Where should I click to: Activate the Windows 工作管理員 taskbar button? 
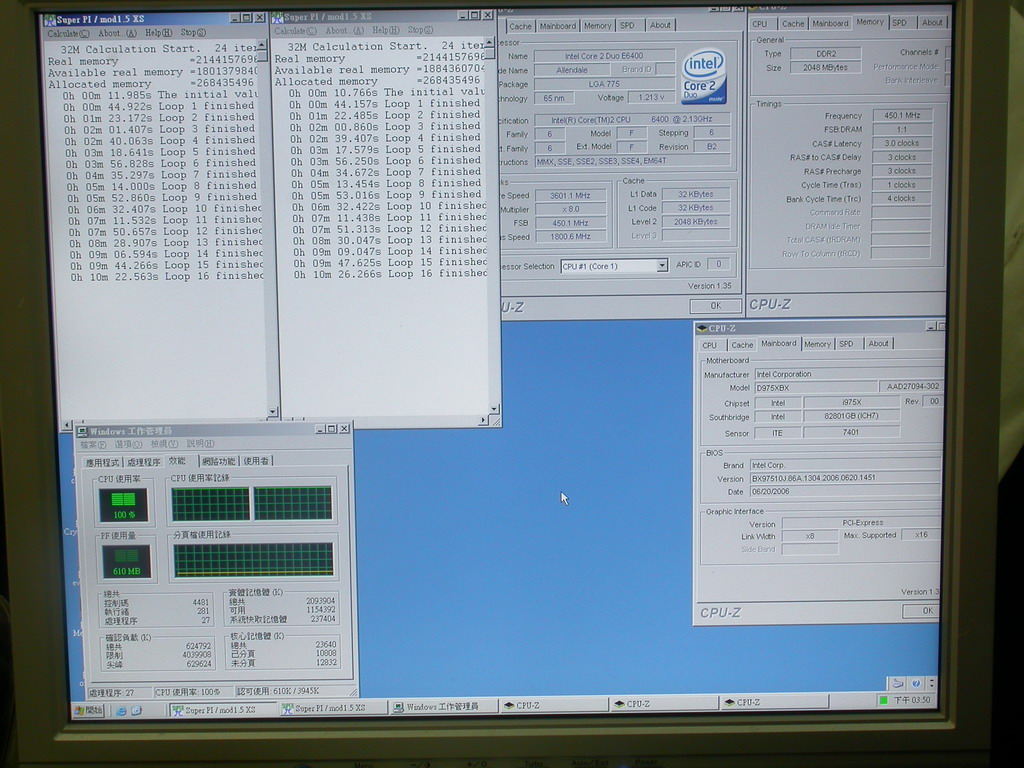443,707
